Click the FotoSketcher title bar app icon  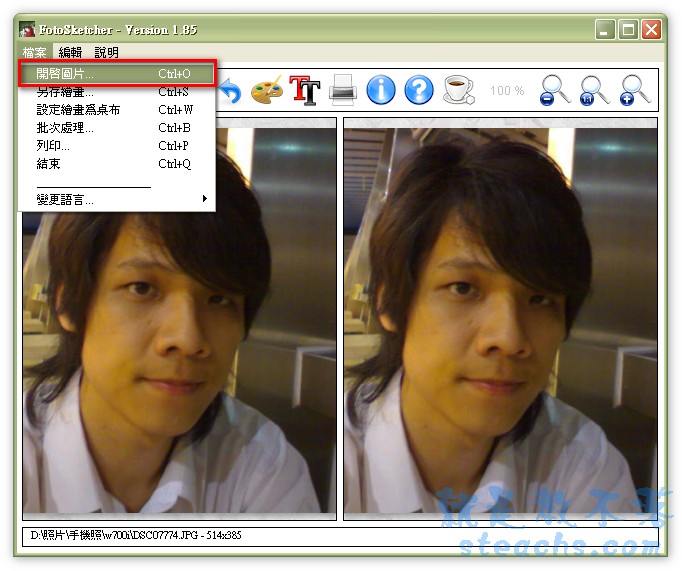coord(27,30)
